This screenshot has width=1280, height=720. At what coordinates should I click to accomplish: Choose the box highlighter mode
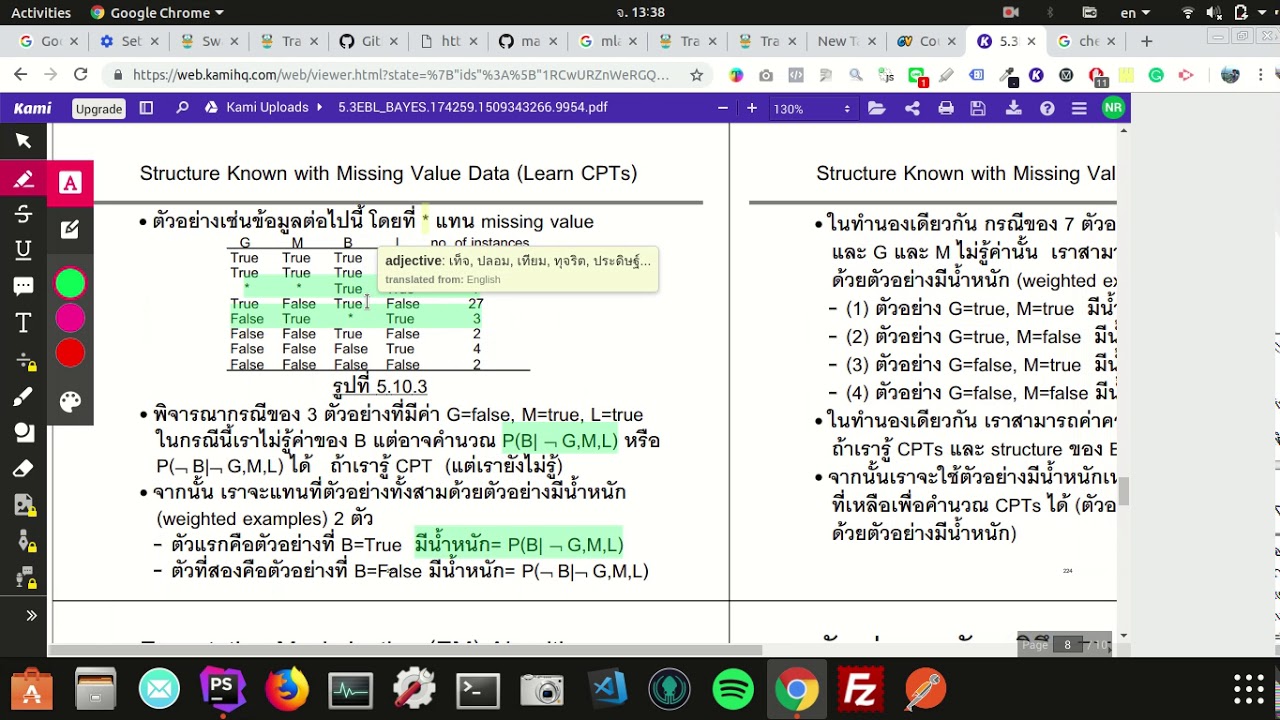70,229
